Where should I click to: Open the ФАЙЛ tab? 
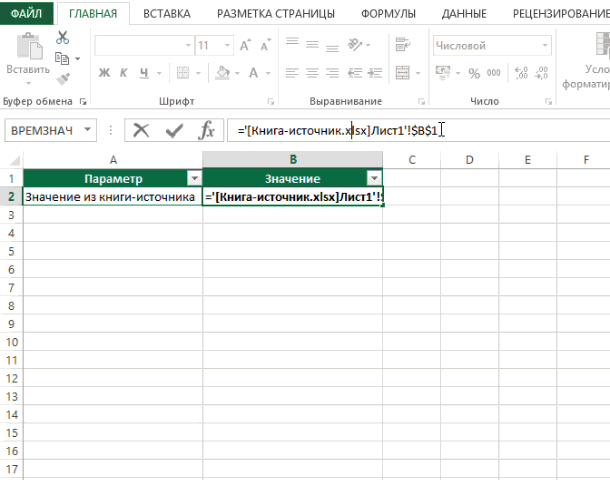pyautogui.click(x=26, y=13)
